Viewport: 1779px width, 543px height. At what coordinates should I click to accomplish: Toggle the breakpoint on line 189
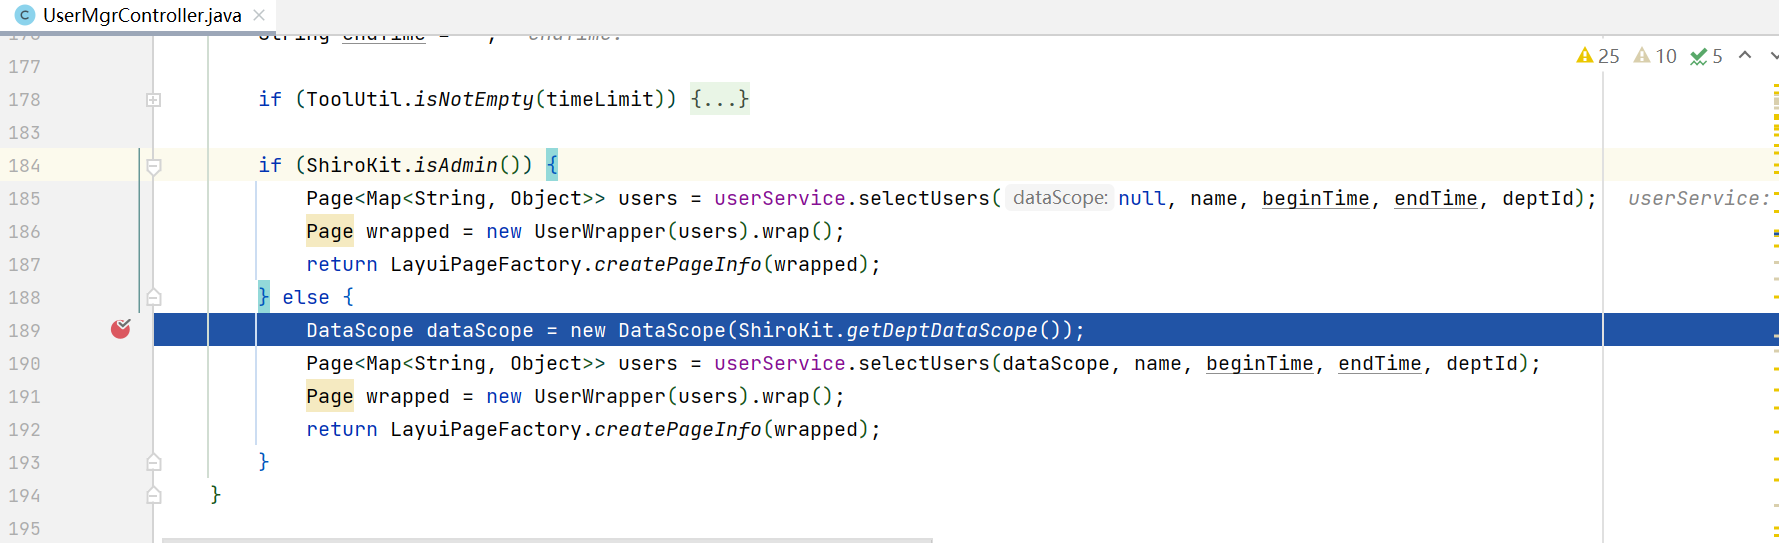(x=121, y=329)
